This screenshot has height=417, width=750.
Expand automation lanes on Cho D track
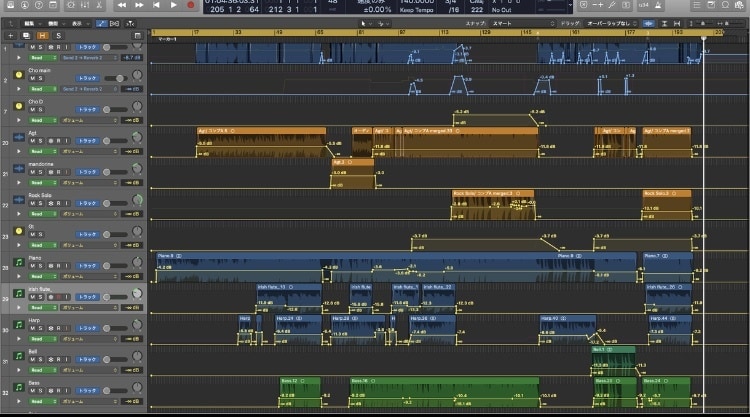19,120
